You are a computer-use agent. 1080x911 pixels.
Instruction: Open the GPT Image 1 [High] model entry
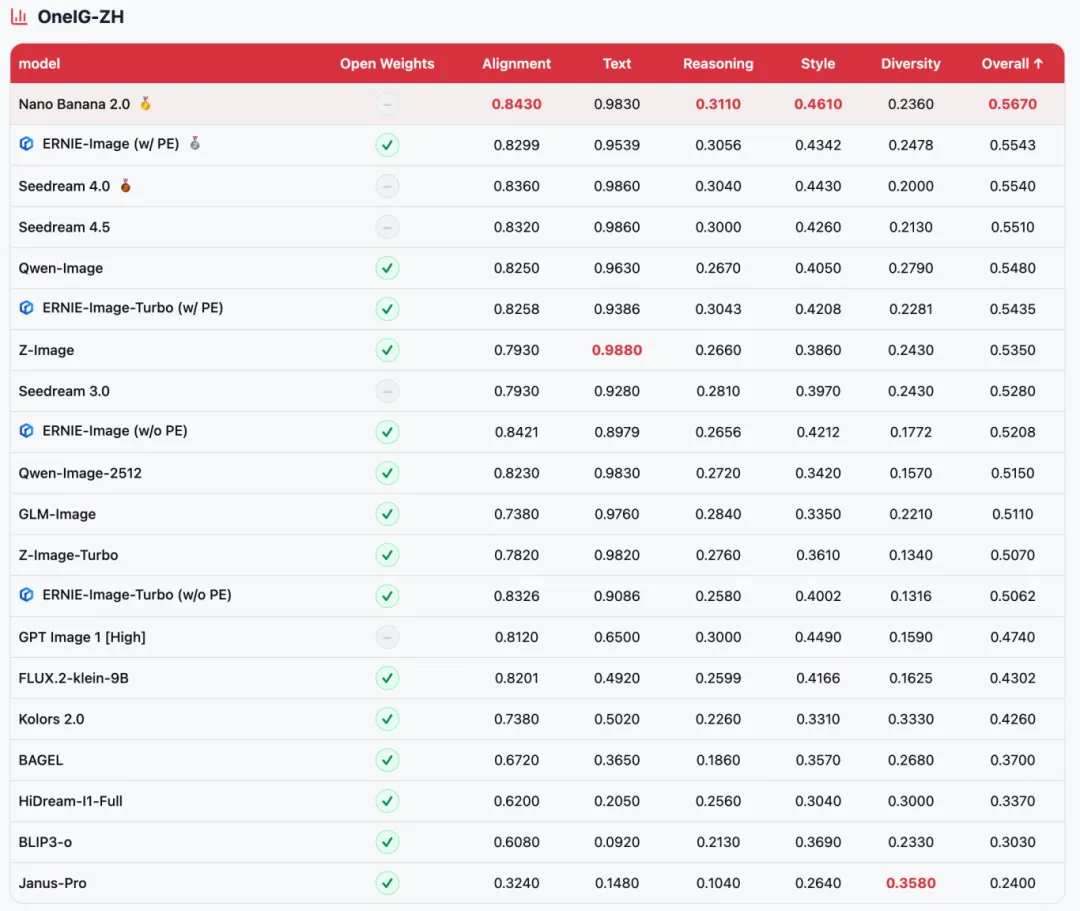point(82,637)
